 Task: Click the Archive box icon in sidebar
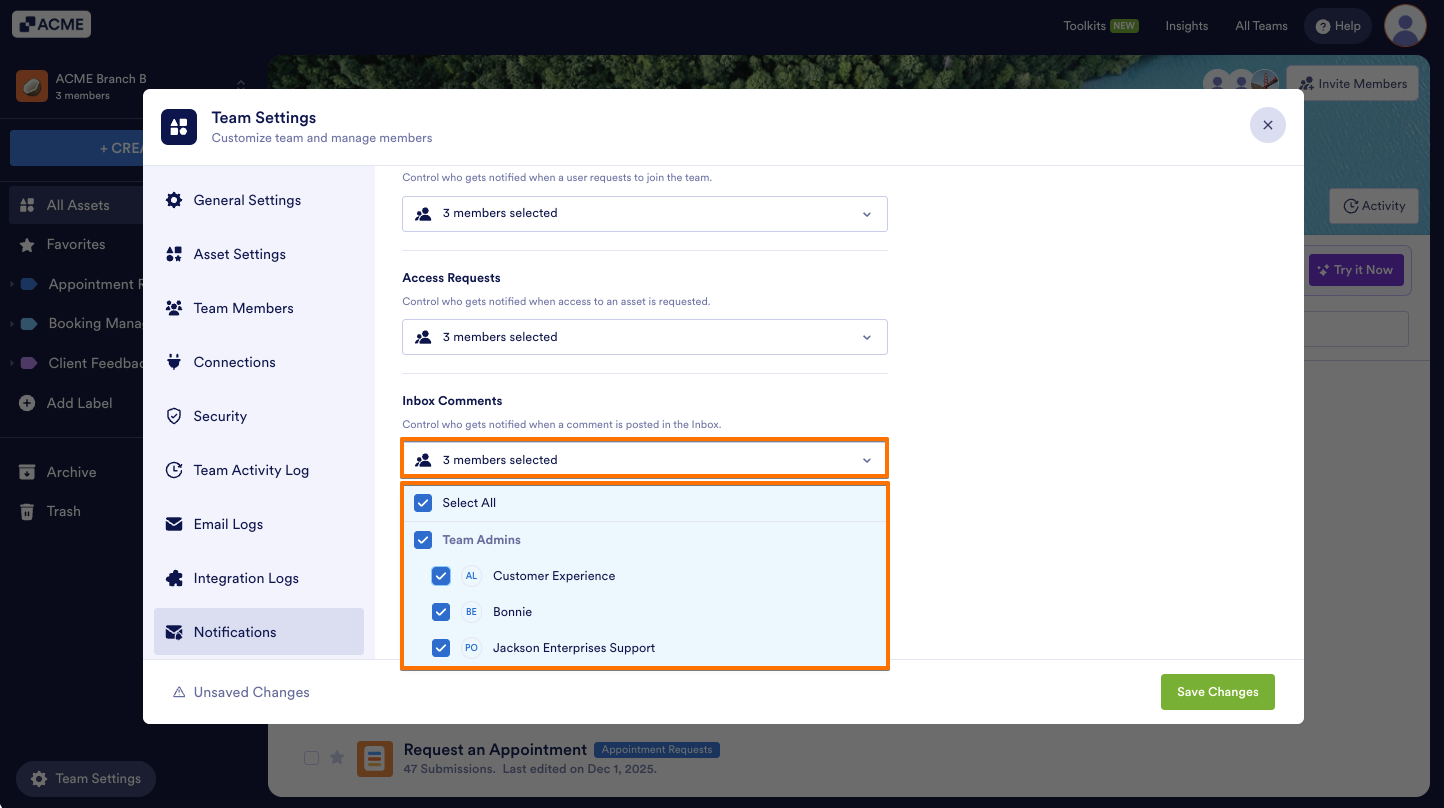pyautogui.click(x=28, y=472)
